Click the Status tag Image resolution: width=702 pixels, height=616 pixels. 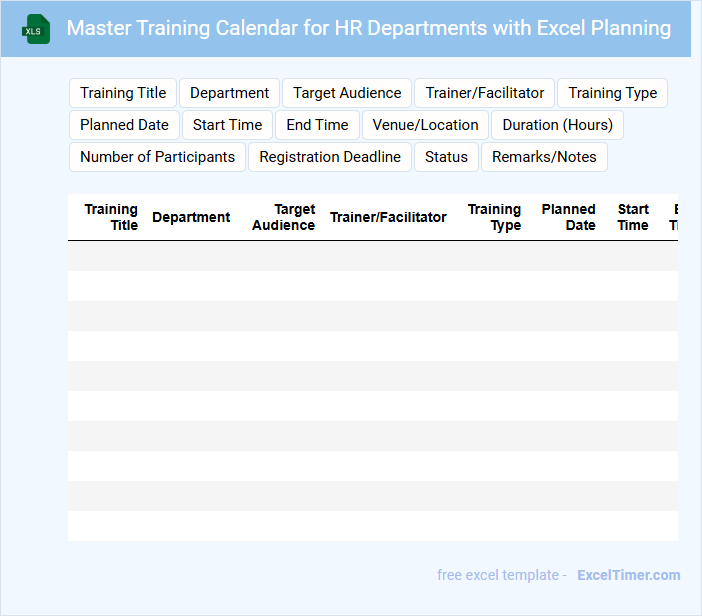(446, 157)
